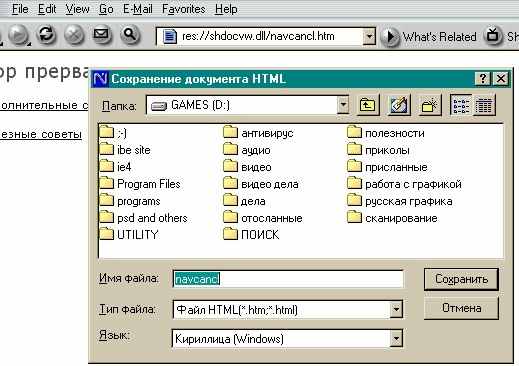Open the Help menu
Screen dimensions: 519x366
(x=226, y=9)
